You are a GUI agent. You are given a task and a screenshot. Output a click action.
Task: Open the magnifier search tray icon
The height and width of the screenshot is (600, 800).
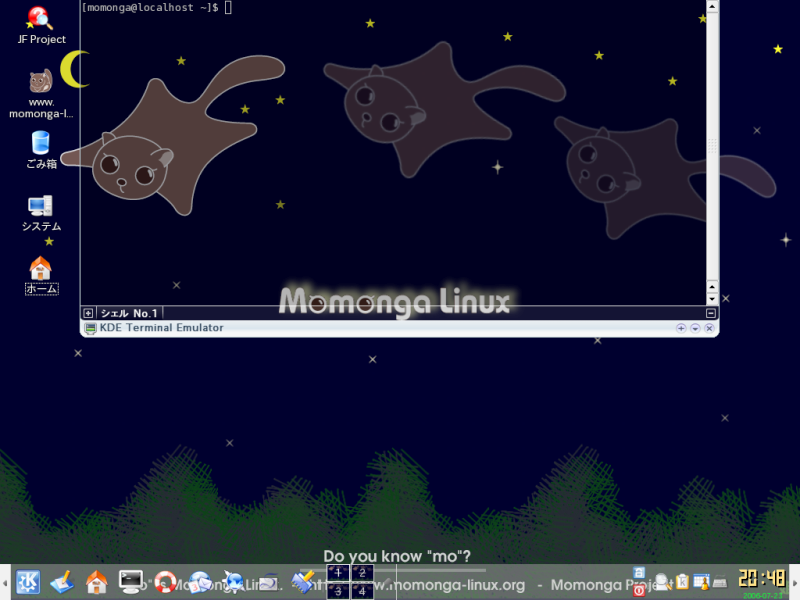663,582
